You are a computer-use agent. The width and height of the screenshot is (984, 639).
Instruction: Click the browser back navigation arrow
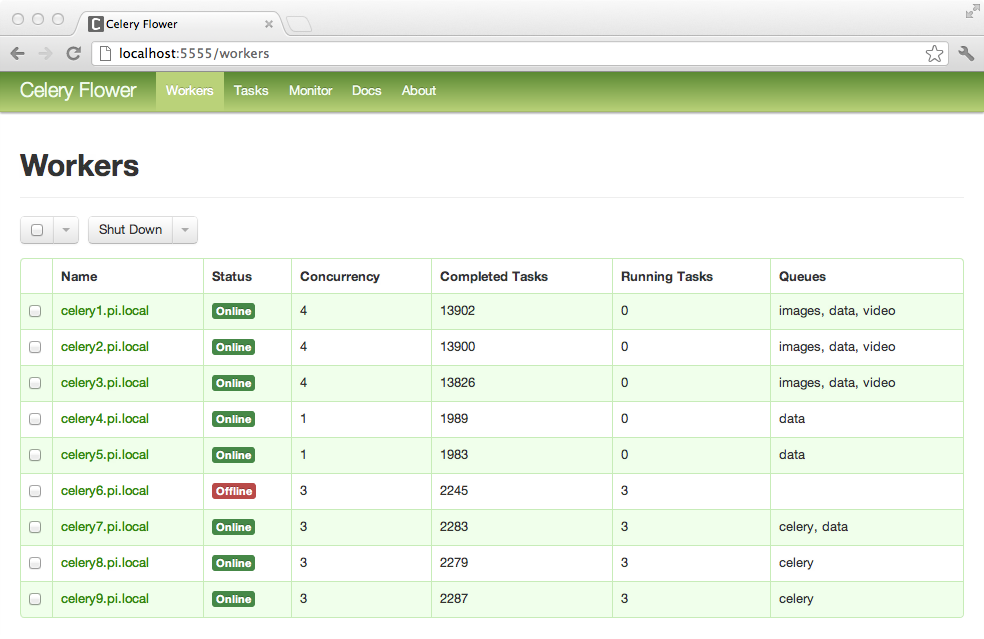[18, 53]
